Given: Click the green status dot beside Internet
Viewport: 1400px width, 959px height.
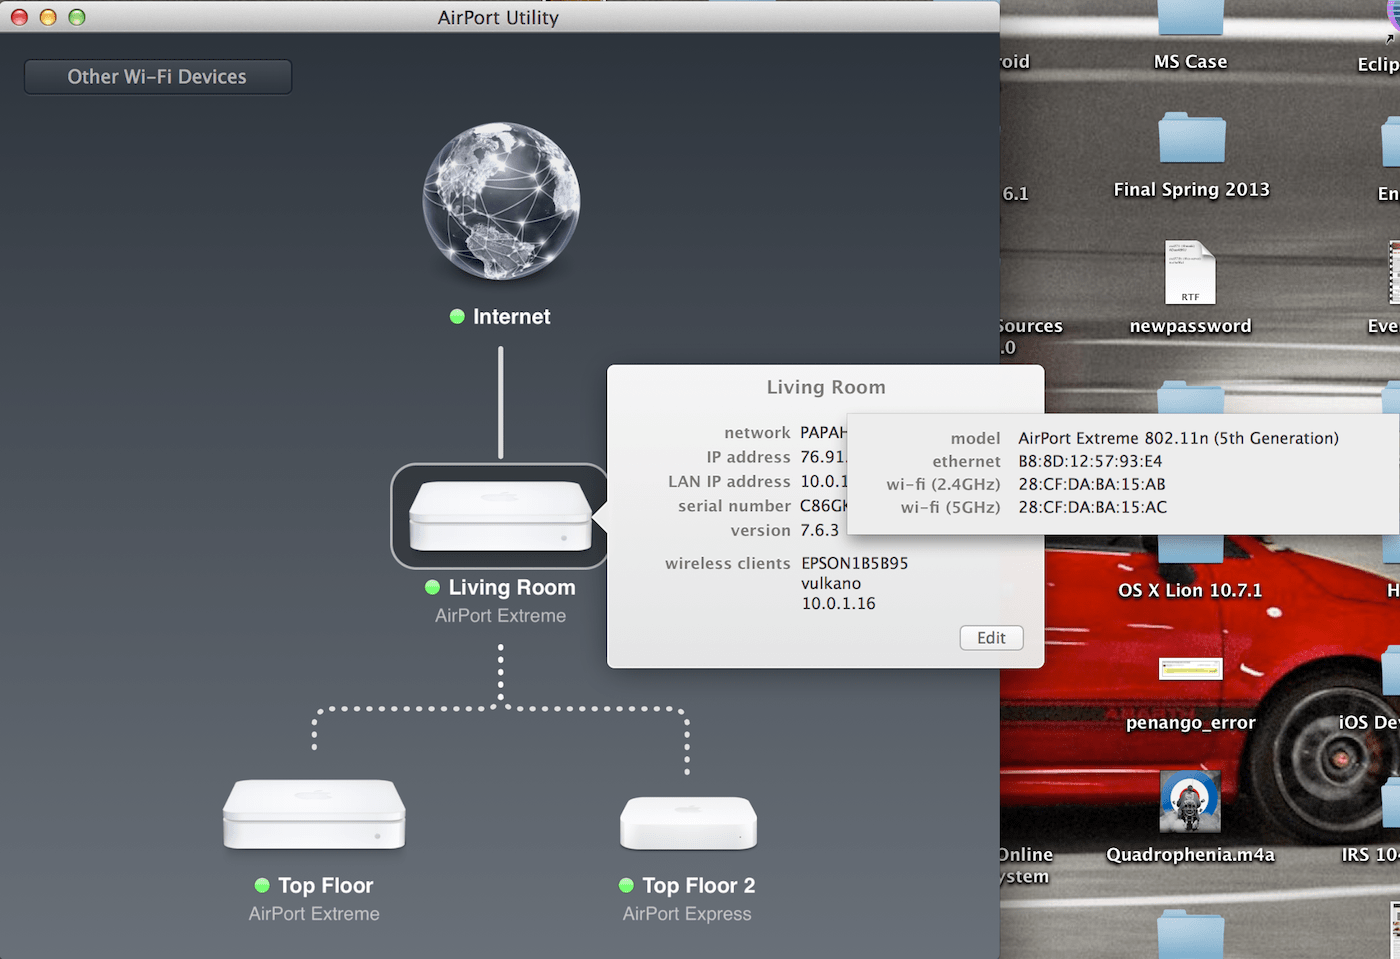Looking at the screenshot, I should tap(457, 316).
